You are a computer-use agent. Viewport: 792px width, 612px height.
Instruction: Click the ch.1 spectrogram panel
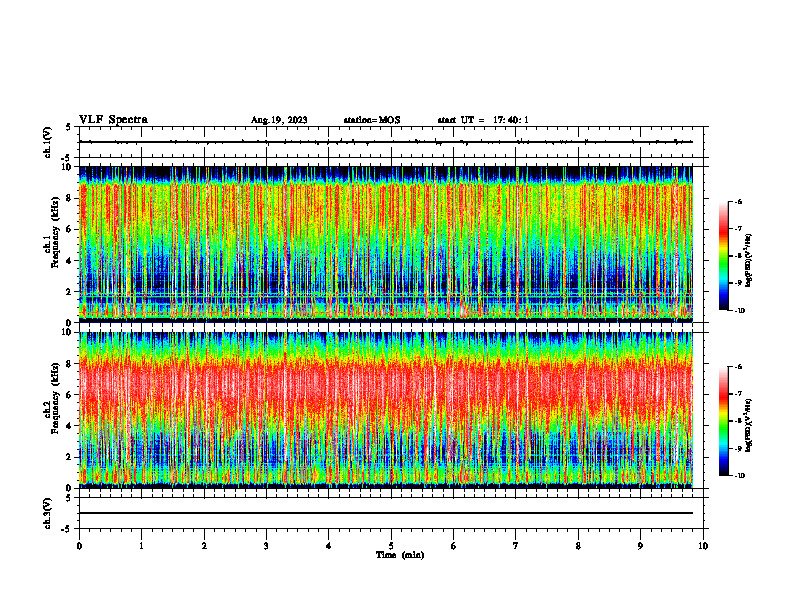[x=386, y=244]
